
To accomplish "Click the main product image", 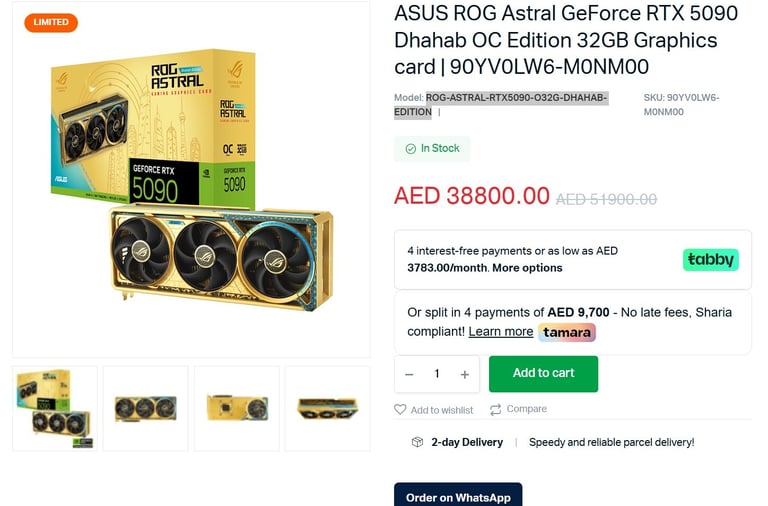I will (191, 179).
